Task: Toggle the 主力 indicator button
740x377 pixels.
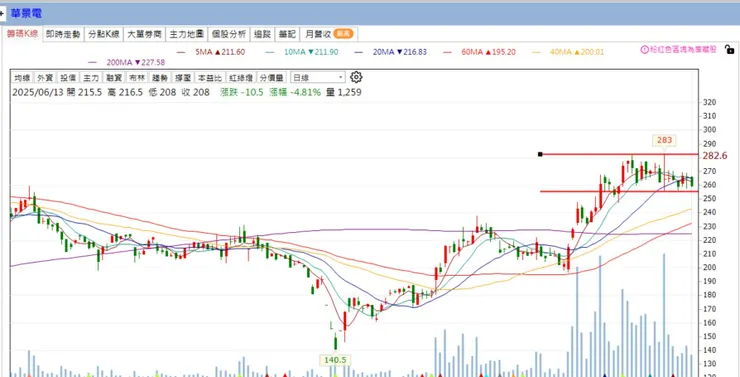Action: pyautogui.click(x=91, y=78)
